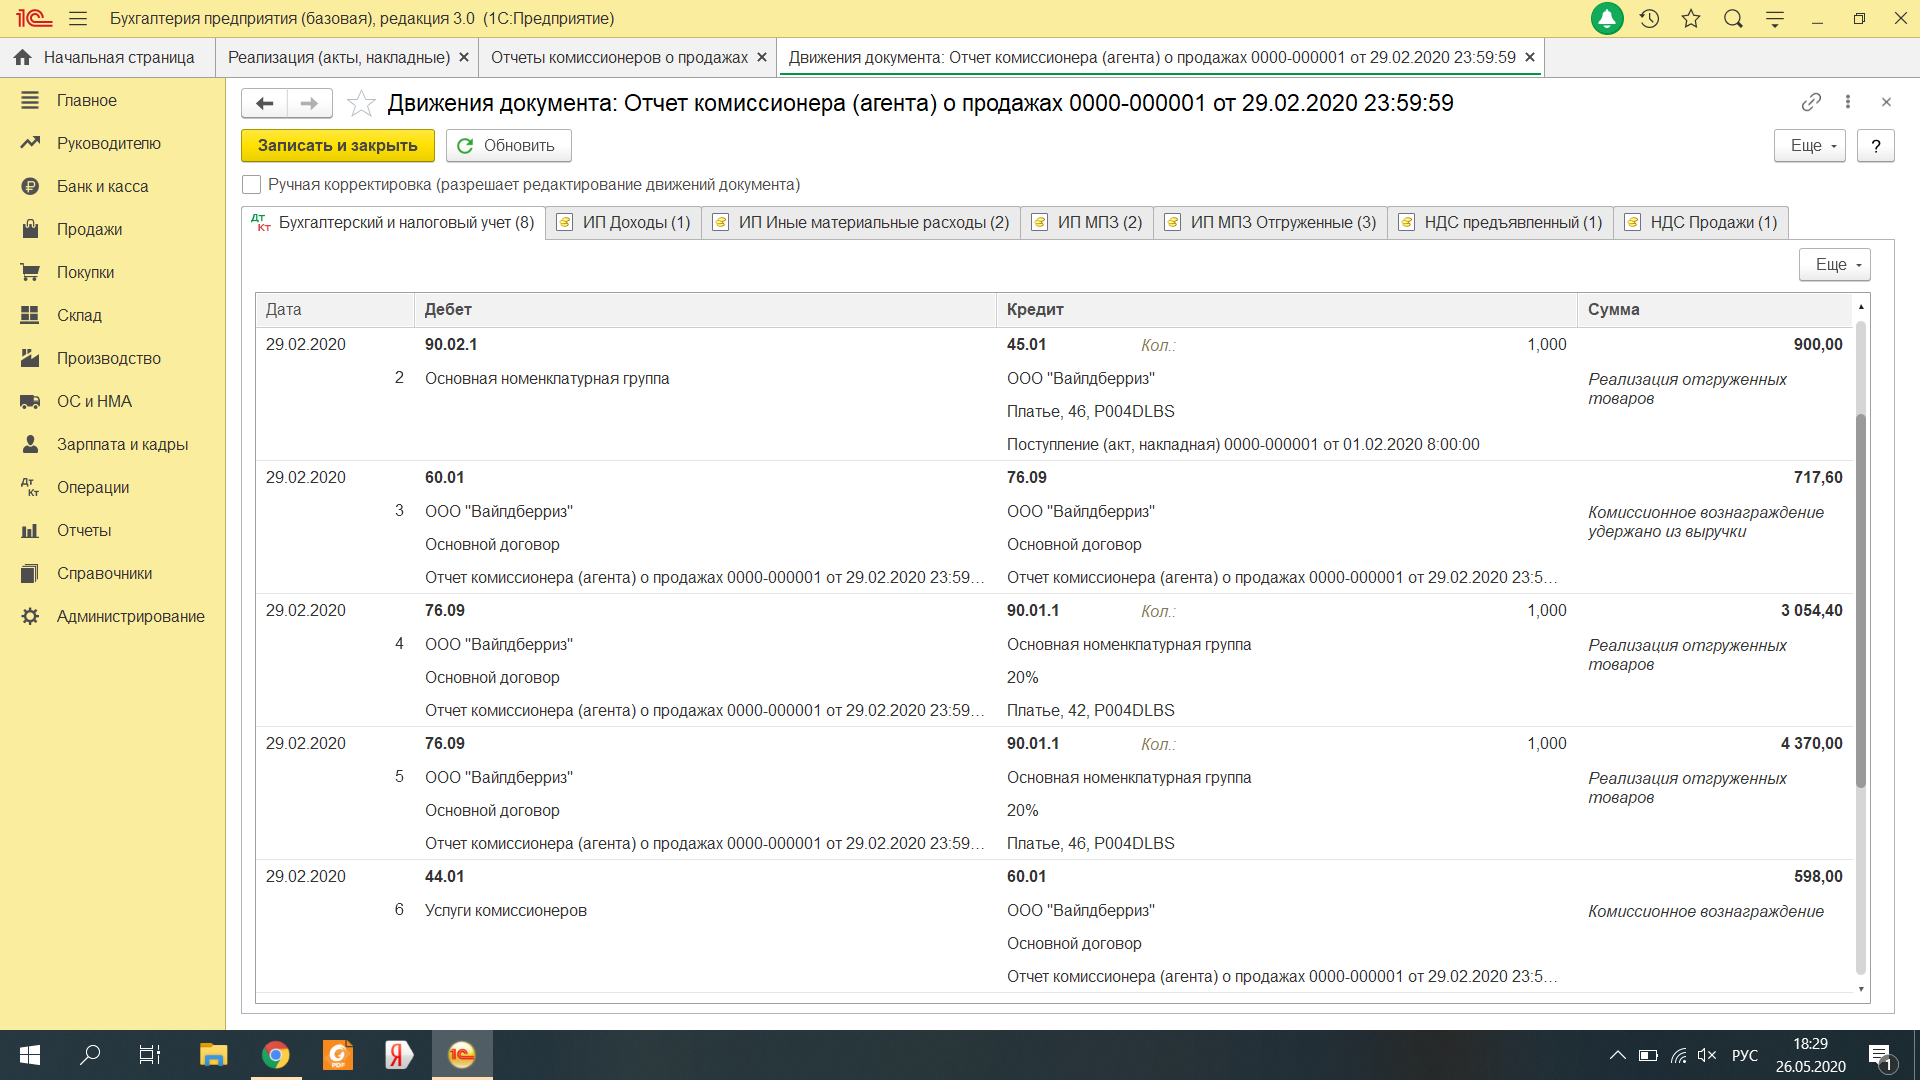Go back with left arrow button
The width and height of the screenshot is (1920, 1080).
[x=265, y=103]
